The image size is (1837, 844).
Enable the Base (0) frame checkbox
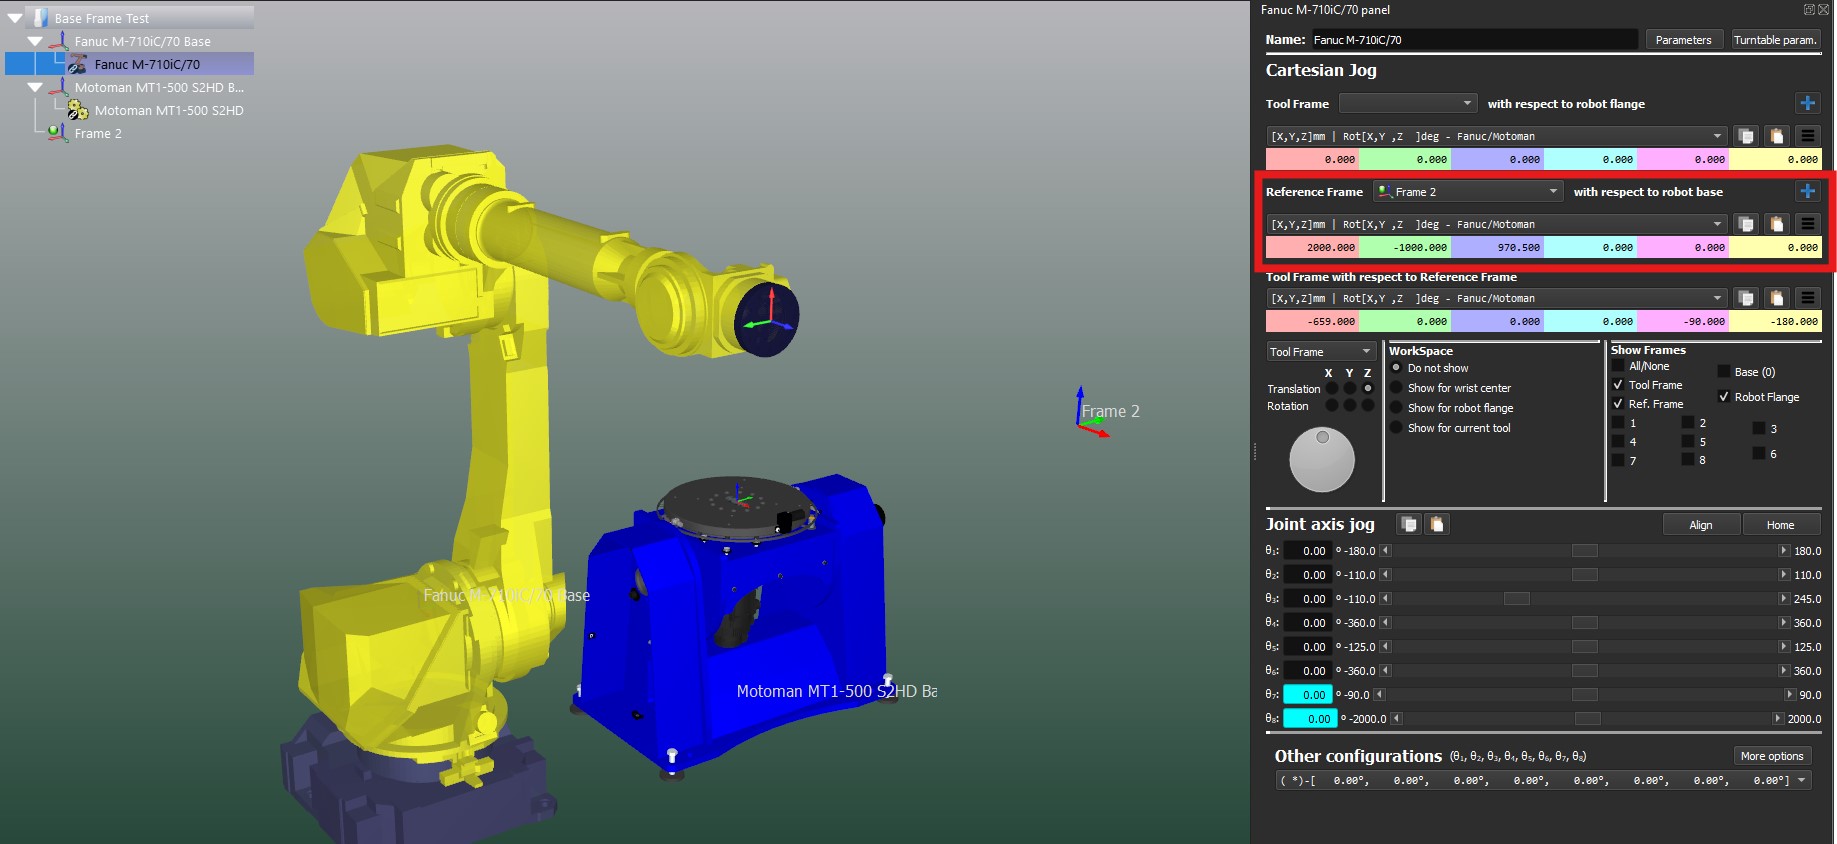coord(1724,372)
